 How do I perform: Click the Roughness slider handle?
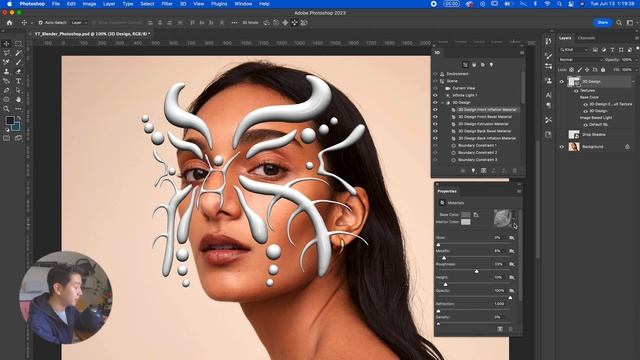tap(476, 271)
